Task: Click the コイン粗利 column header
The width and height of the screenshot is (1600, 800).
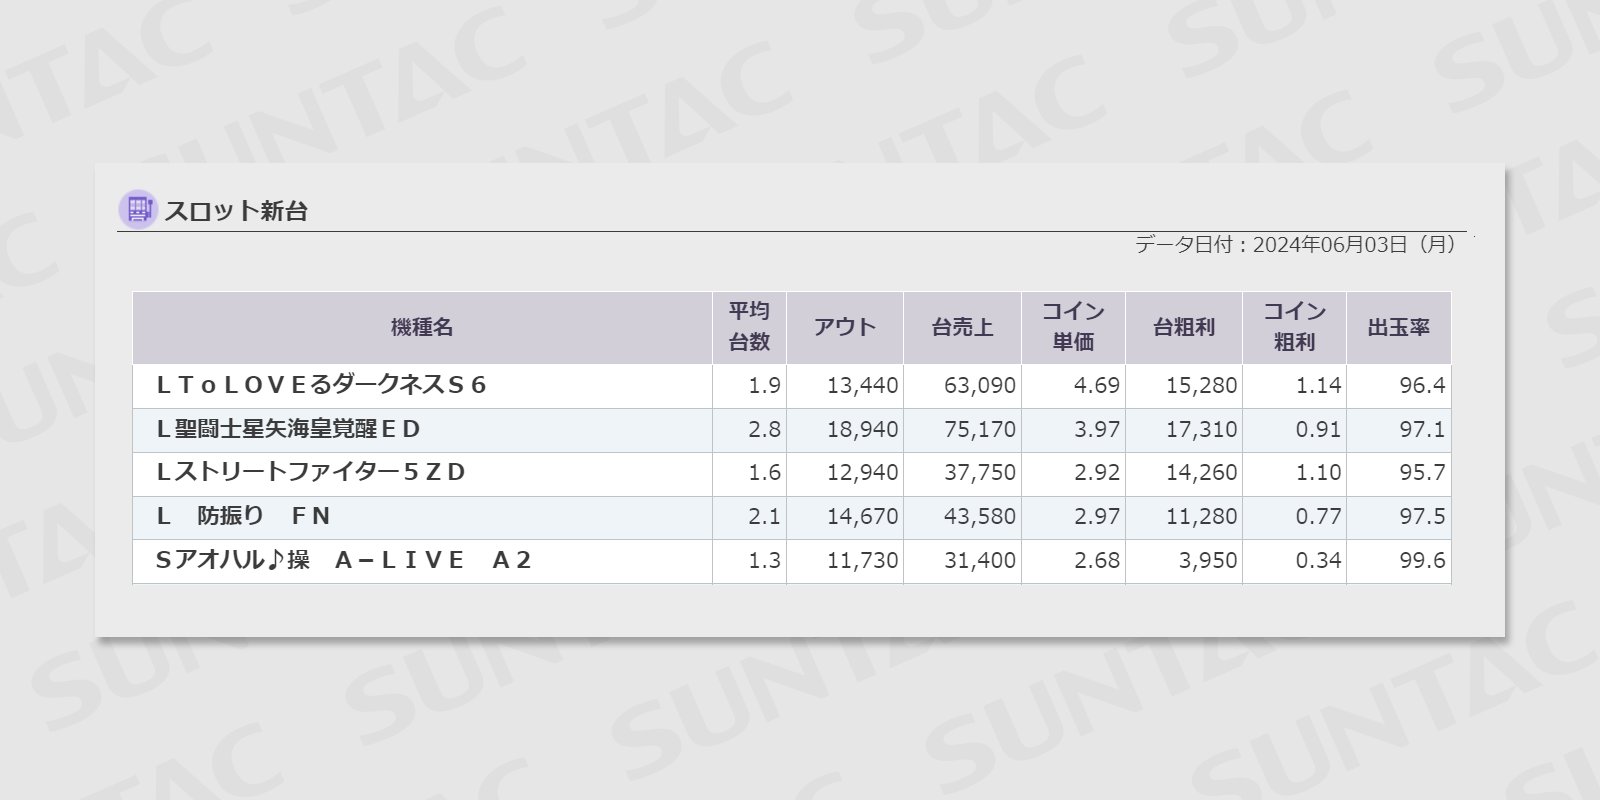Action: click(x=1294, y=328)
